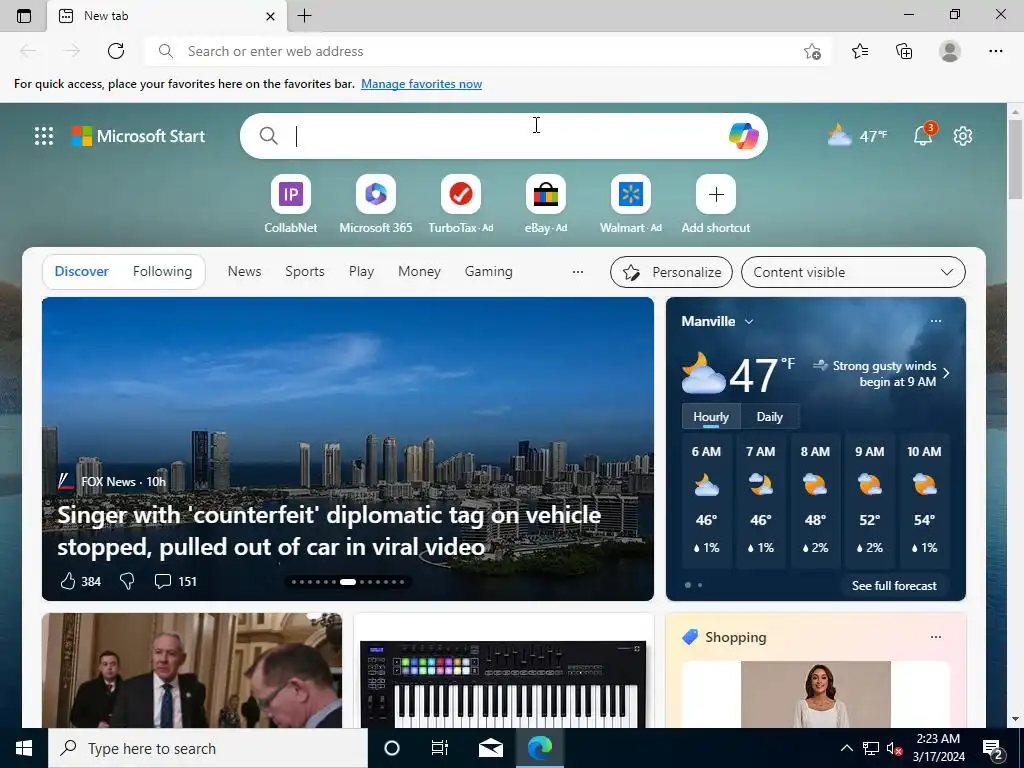The image size is (1024, 768).
Task: Open the Walmart shortcut
Action: [631, 204]
